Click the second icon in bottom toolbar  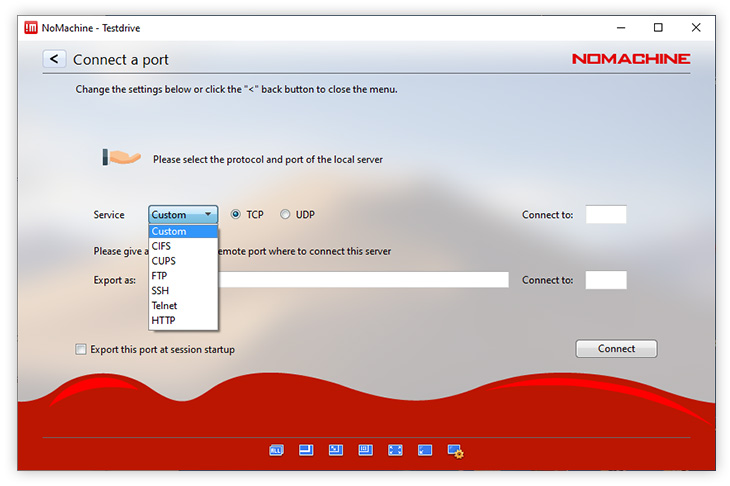[306, 451]
